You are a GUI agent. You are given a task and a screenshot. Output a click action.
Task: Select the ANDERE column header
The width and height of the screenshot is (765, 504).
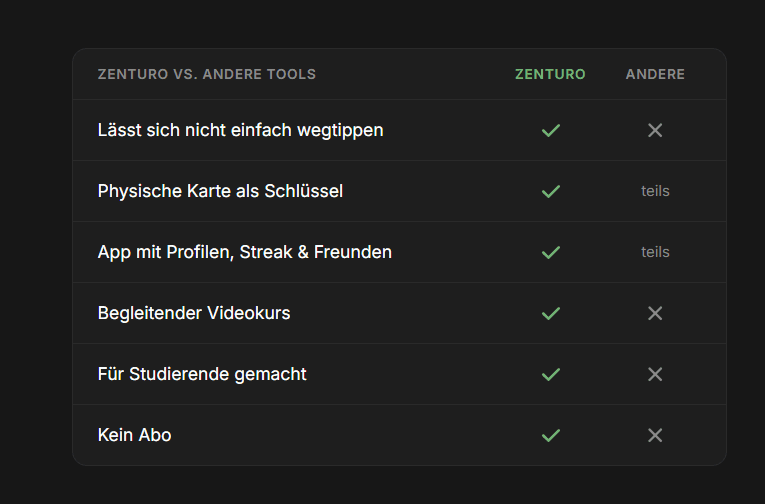[655, 74]
